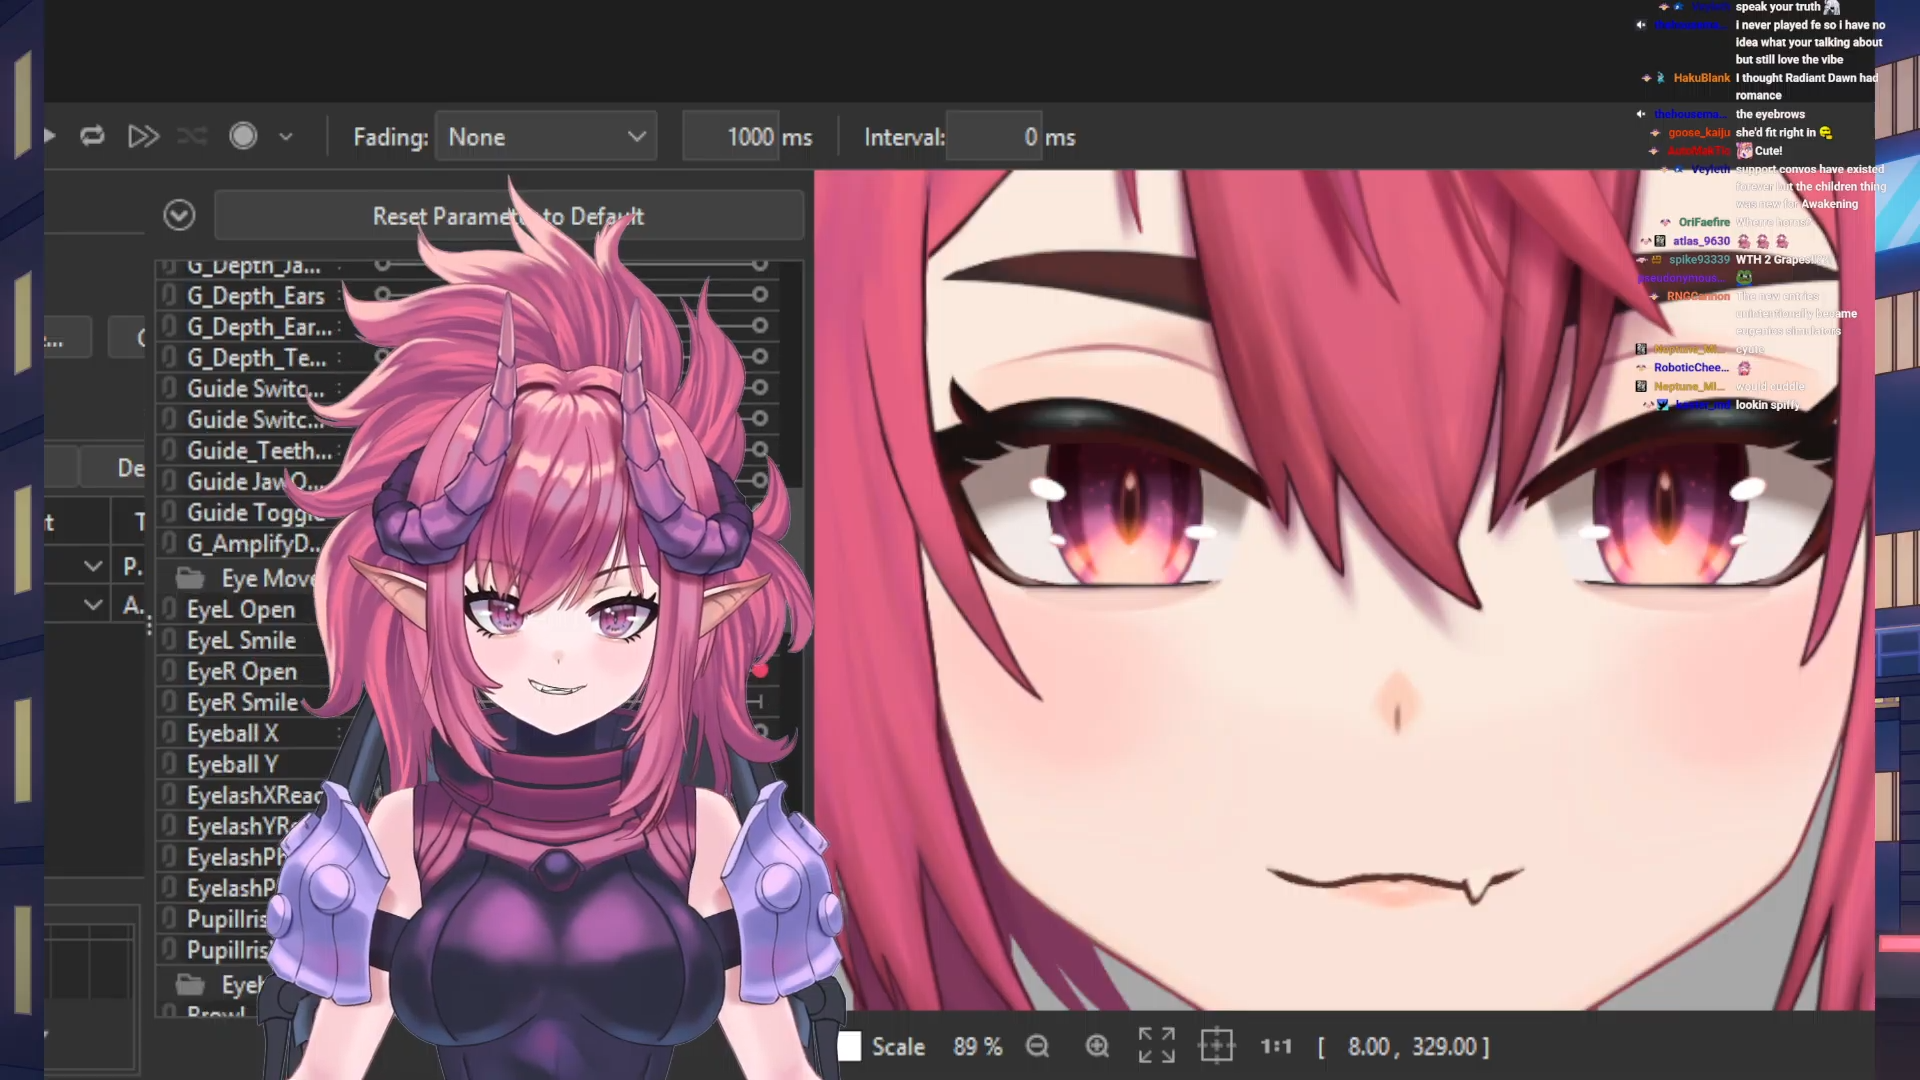Image resolution: width=1920 pixels, height=1080 pixels.
Task: Click the white background color swatch
Action: pyautogui.click(x=849, y=1046)
